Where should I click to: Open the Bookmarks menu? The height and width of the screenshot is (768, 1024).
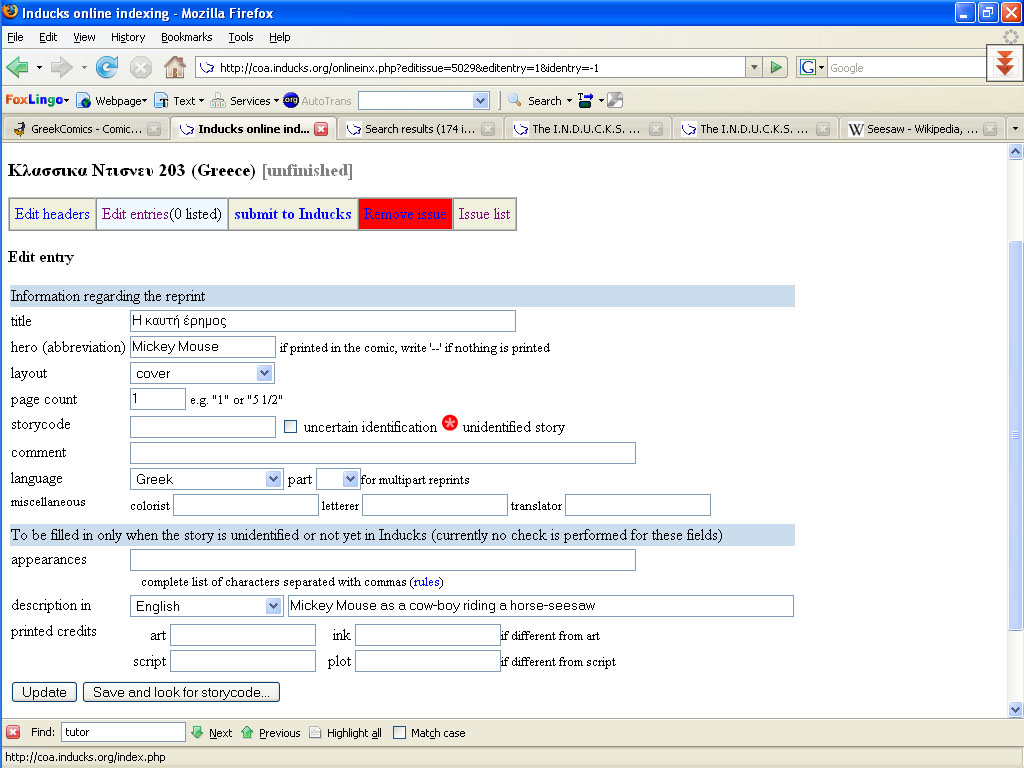186,37
